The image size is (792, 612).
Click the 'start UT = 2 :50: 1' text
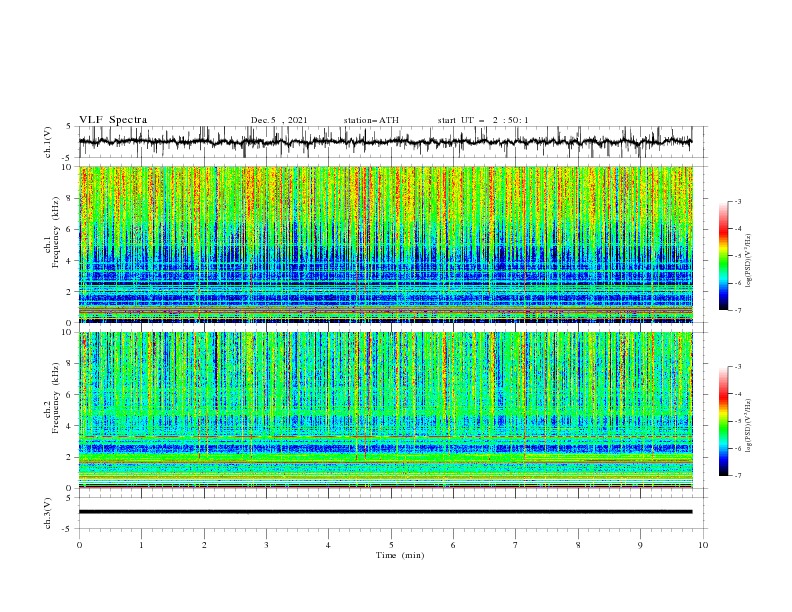(x=483, y=120)
